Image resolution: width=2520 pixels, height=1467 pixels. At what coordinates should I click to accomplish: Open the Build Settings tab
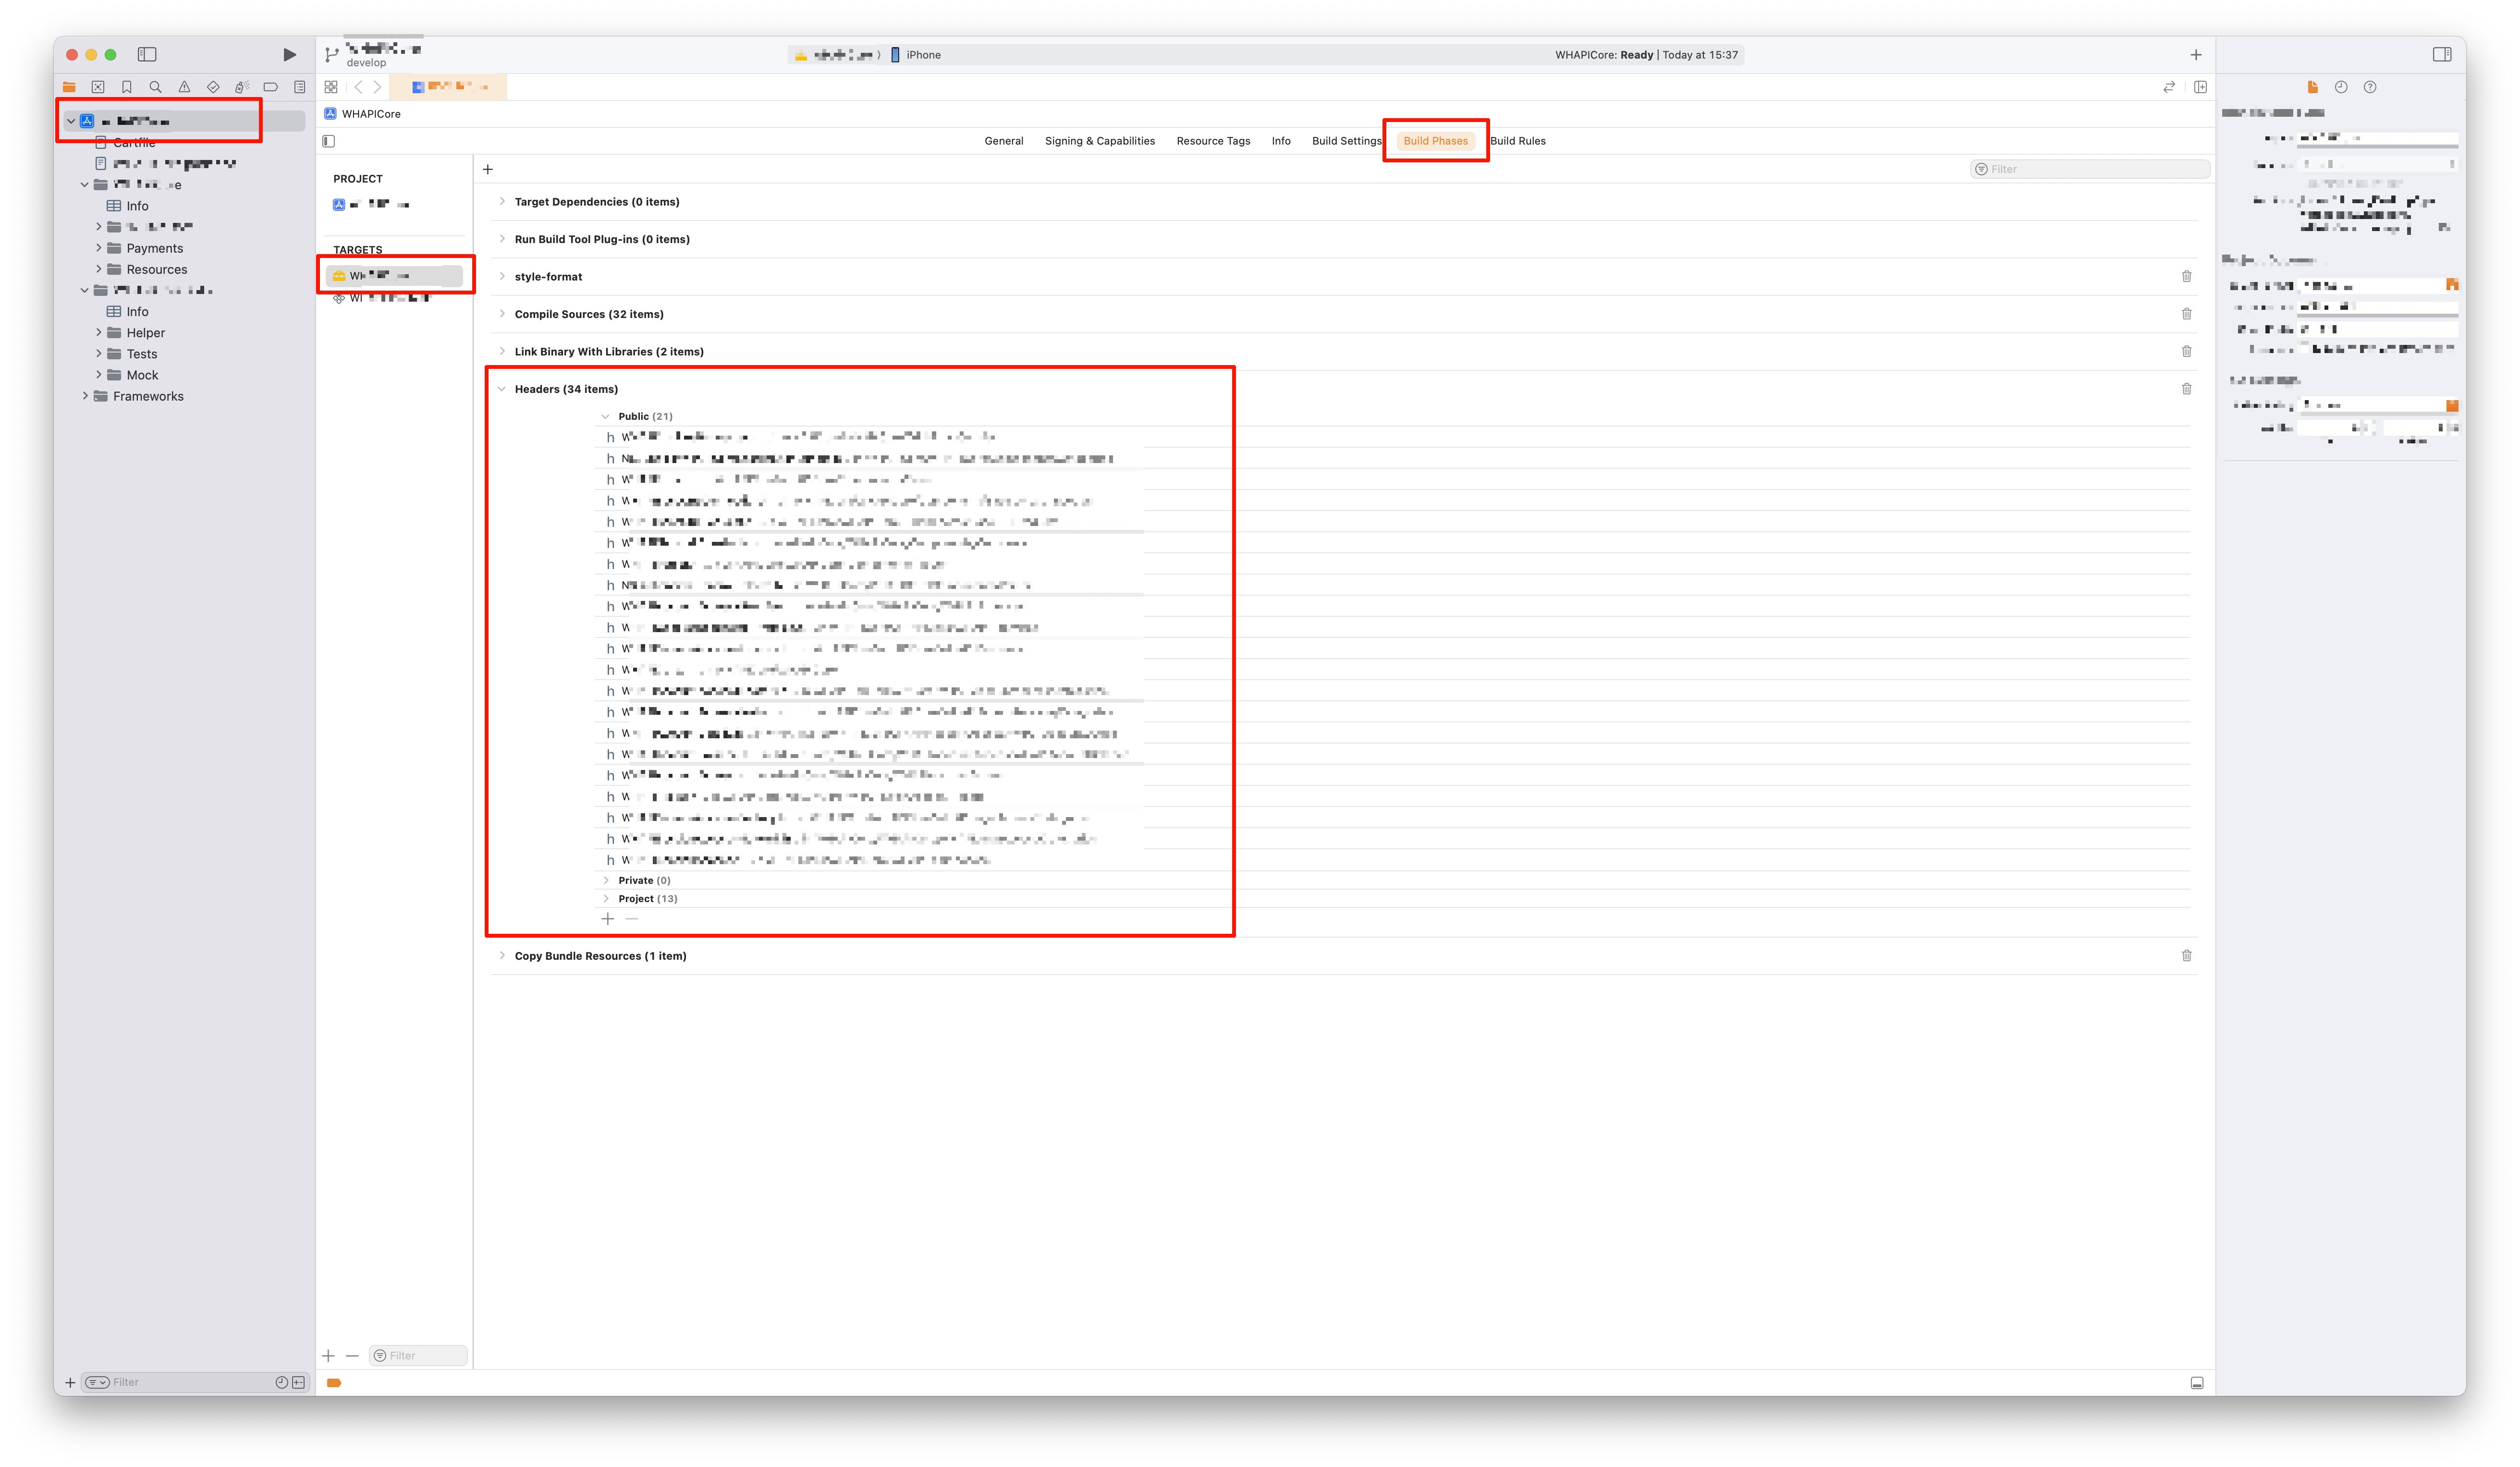coord(1346,141)
